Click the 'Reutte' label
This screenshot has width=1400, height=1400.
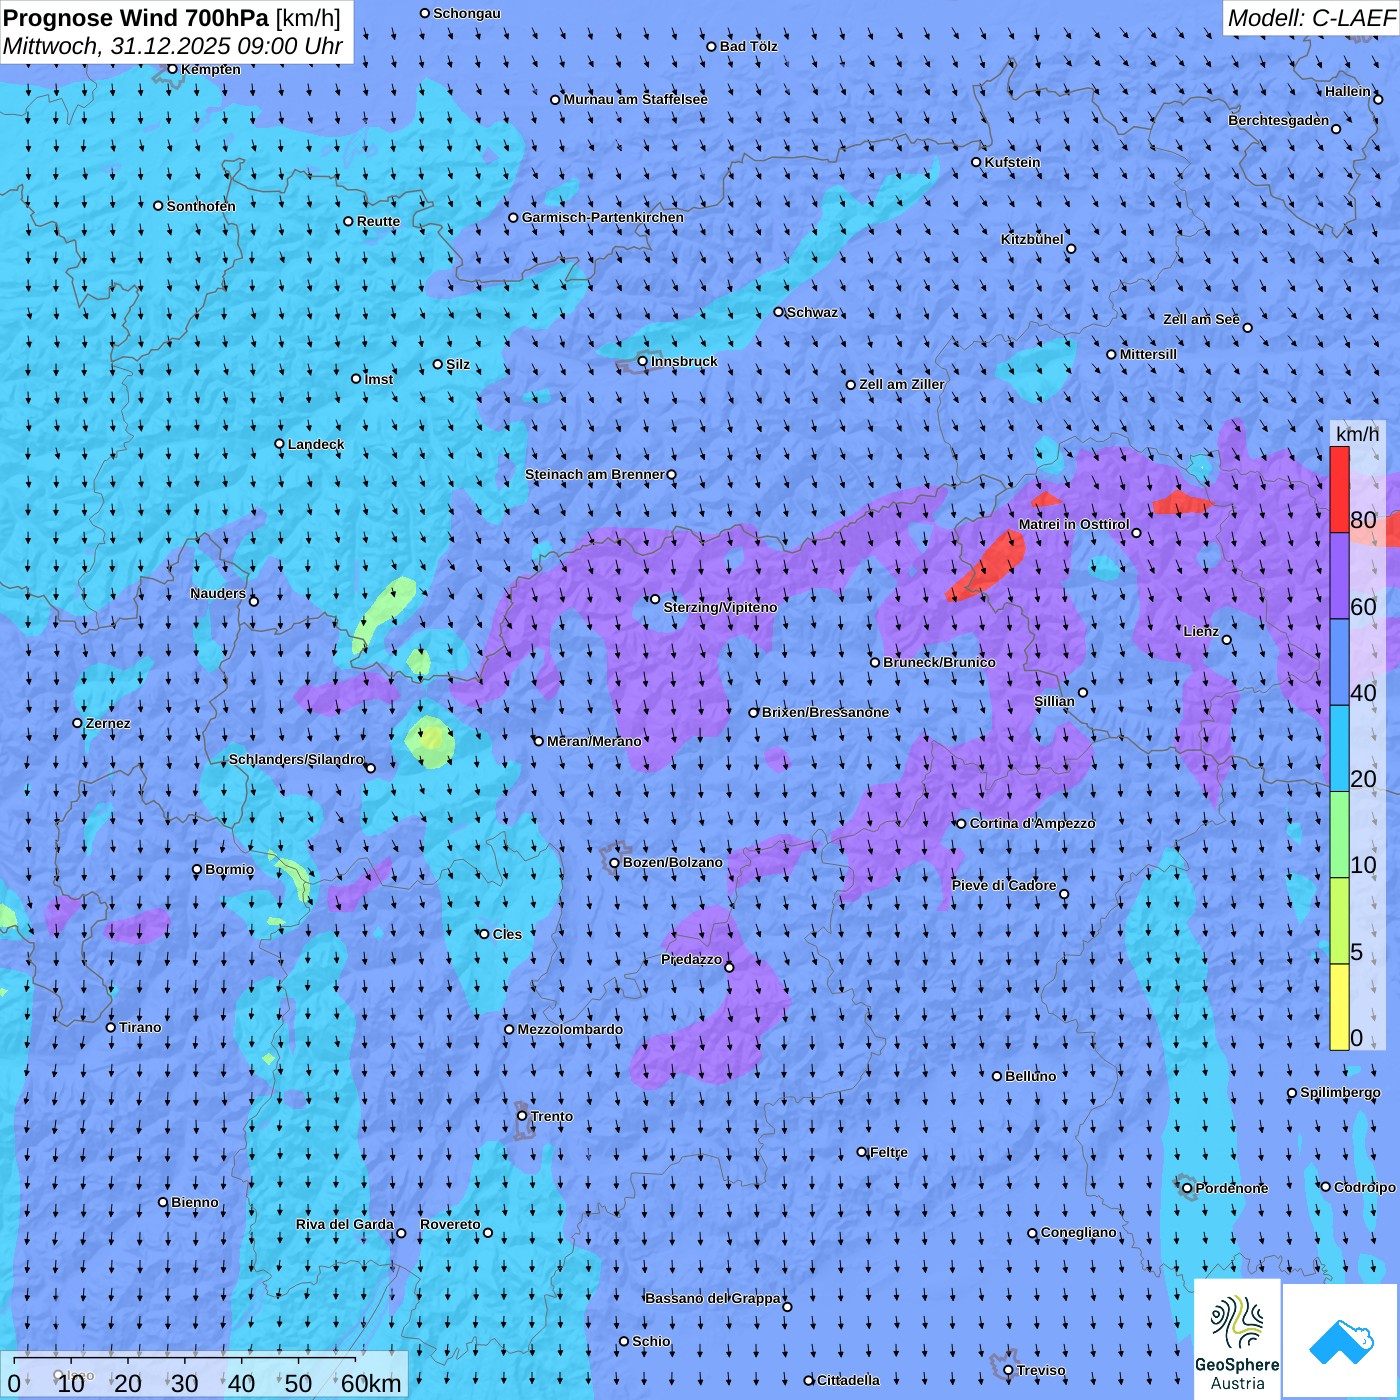378,221
